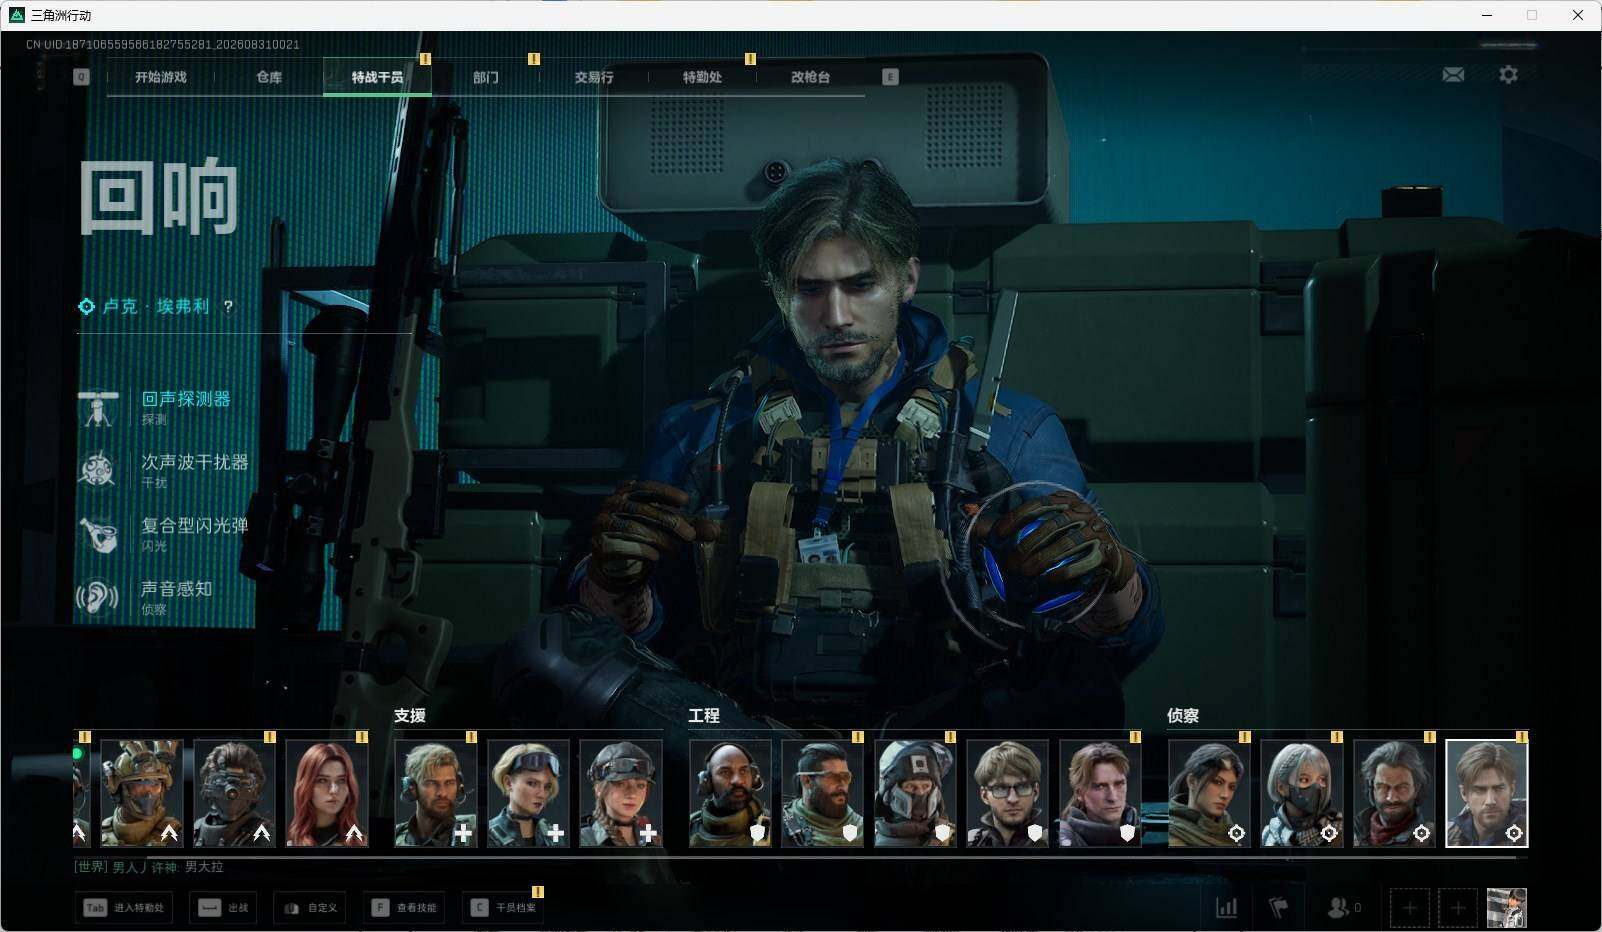Image resolution: width=1602 pixels, height=932 pixels.
Task: Choose the long-haired engineer operator in scarf
Action: click(1100, 793)
